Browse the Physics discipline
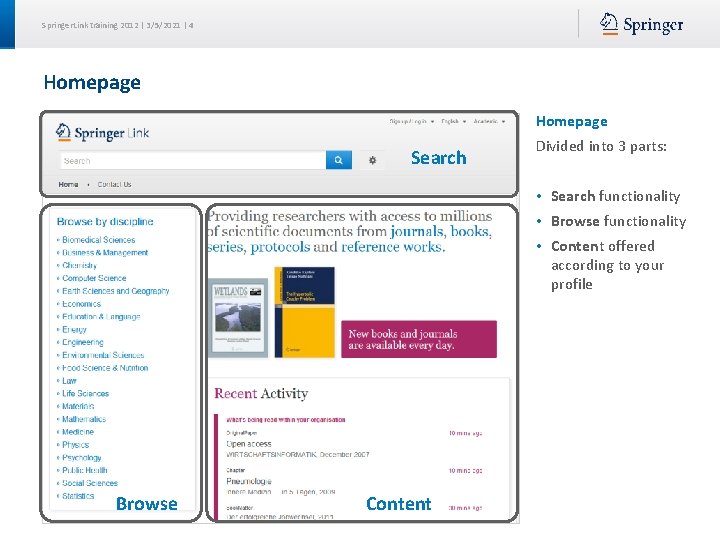The width and height of the screenshot is (720, 540). coord(76,445)
